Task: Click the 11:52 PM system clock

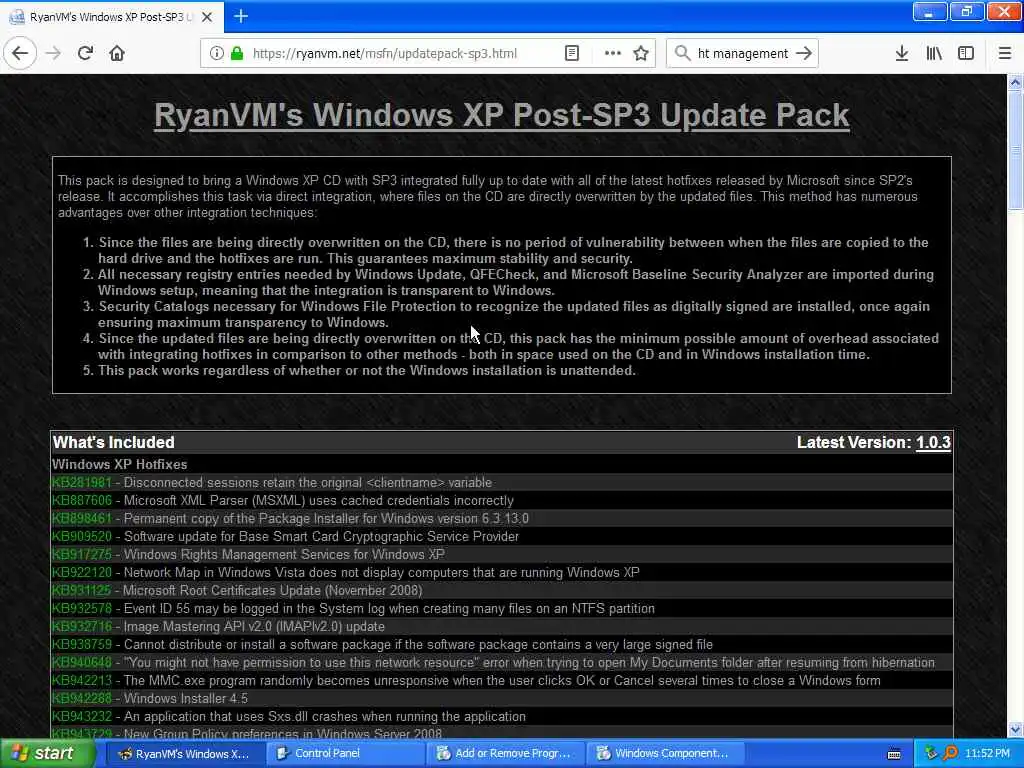Action: (x=987, y=754)
